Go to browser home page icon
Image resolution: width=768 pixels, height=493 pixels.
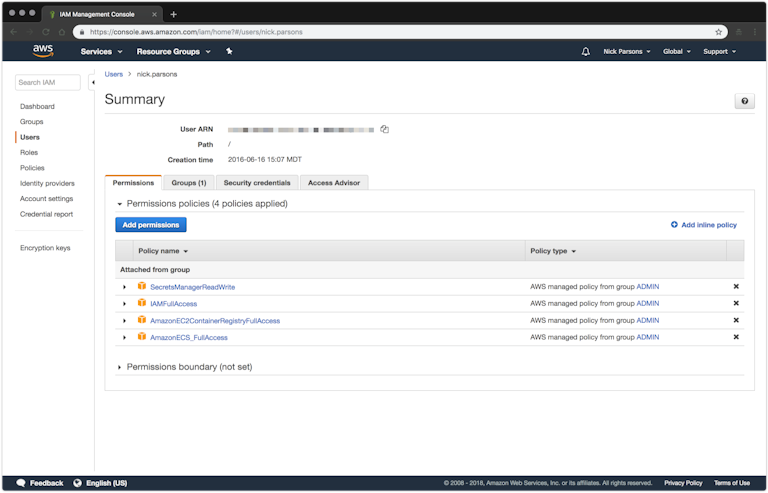coord(62,32)
